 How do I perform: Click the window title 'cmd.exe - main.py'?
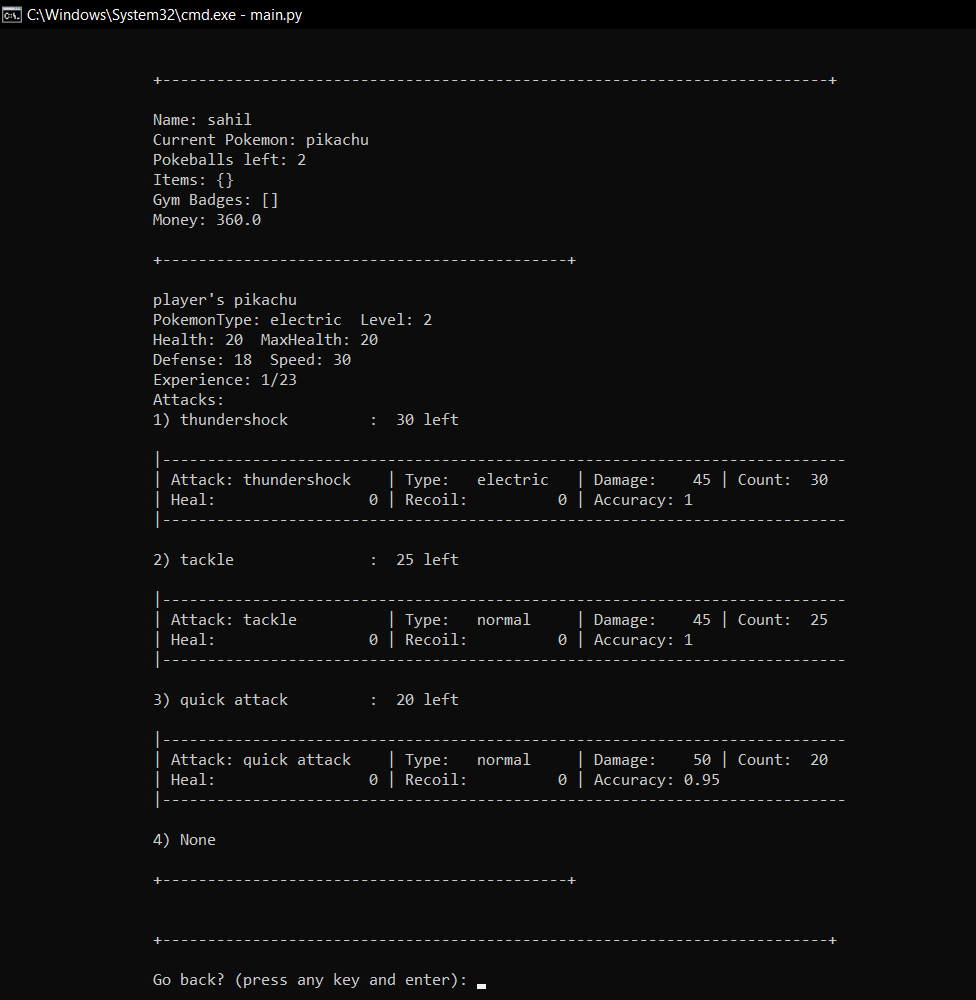(165, 15)
